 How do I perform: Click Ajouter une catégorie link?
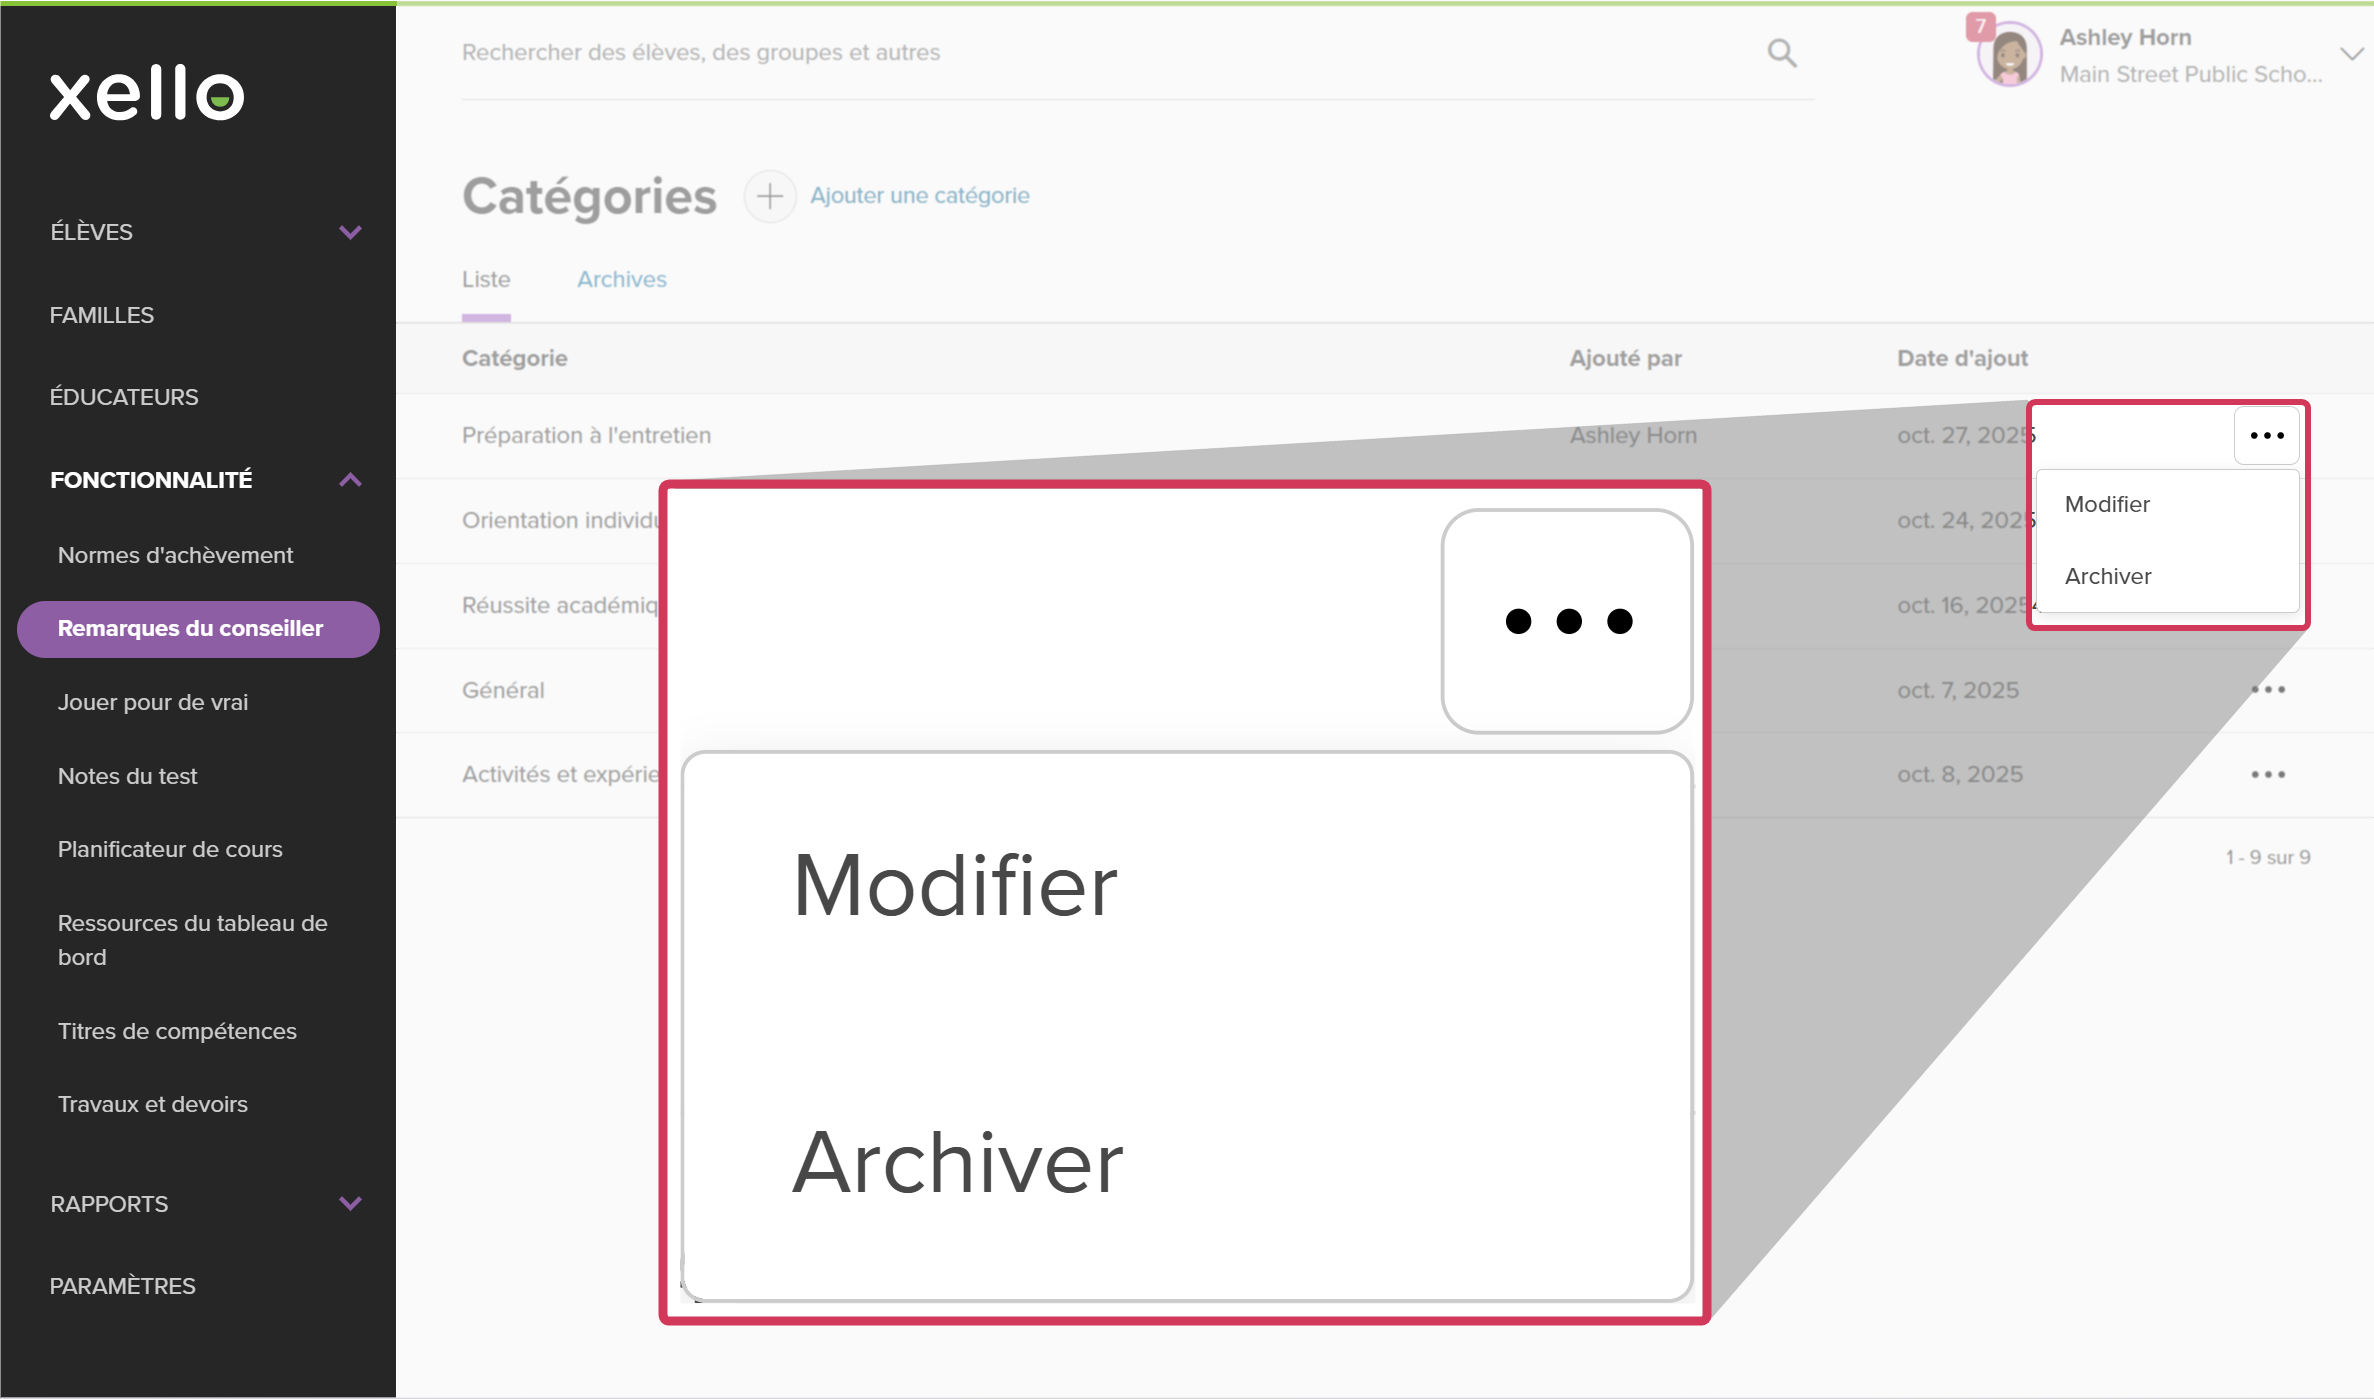(919, 196)
